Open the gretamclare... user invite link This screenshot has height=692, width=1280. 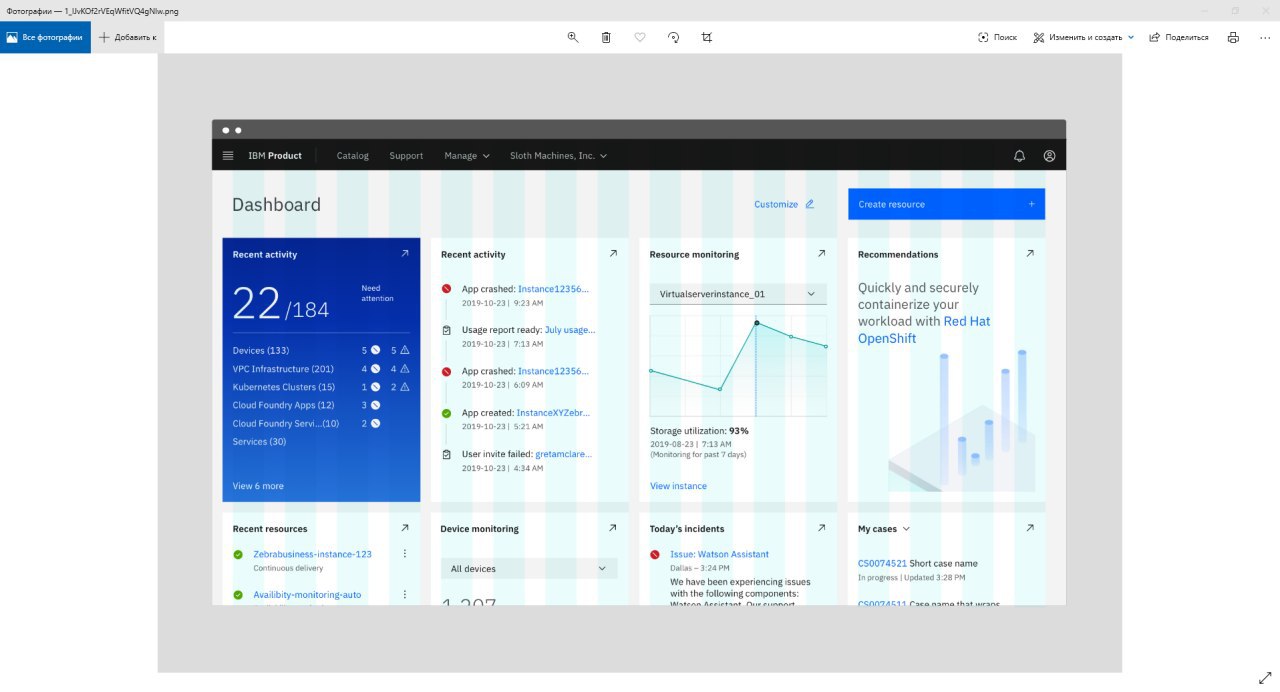(563, 453)
